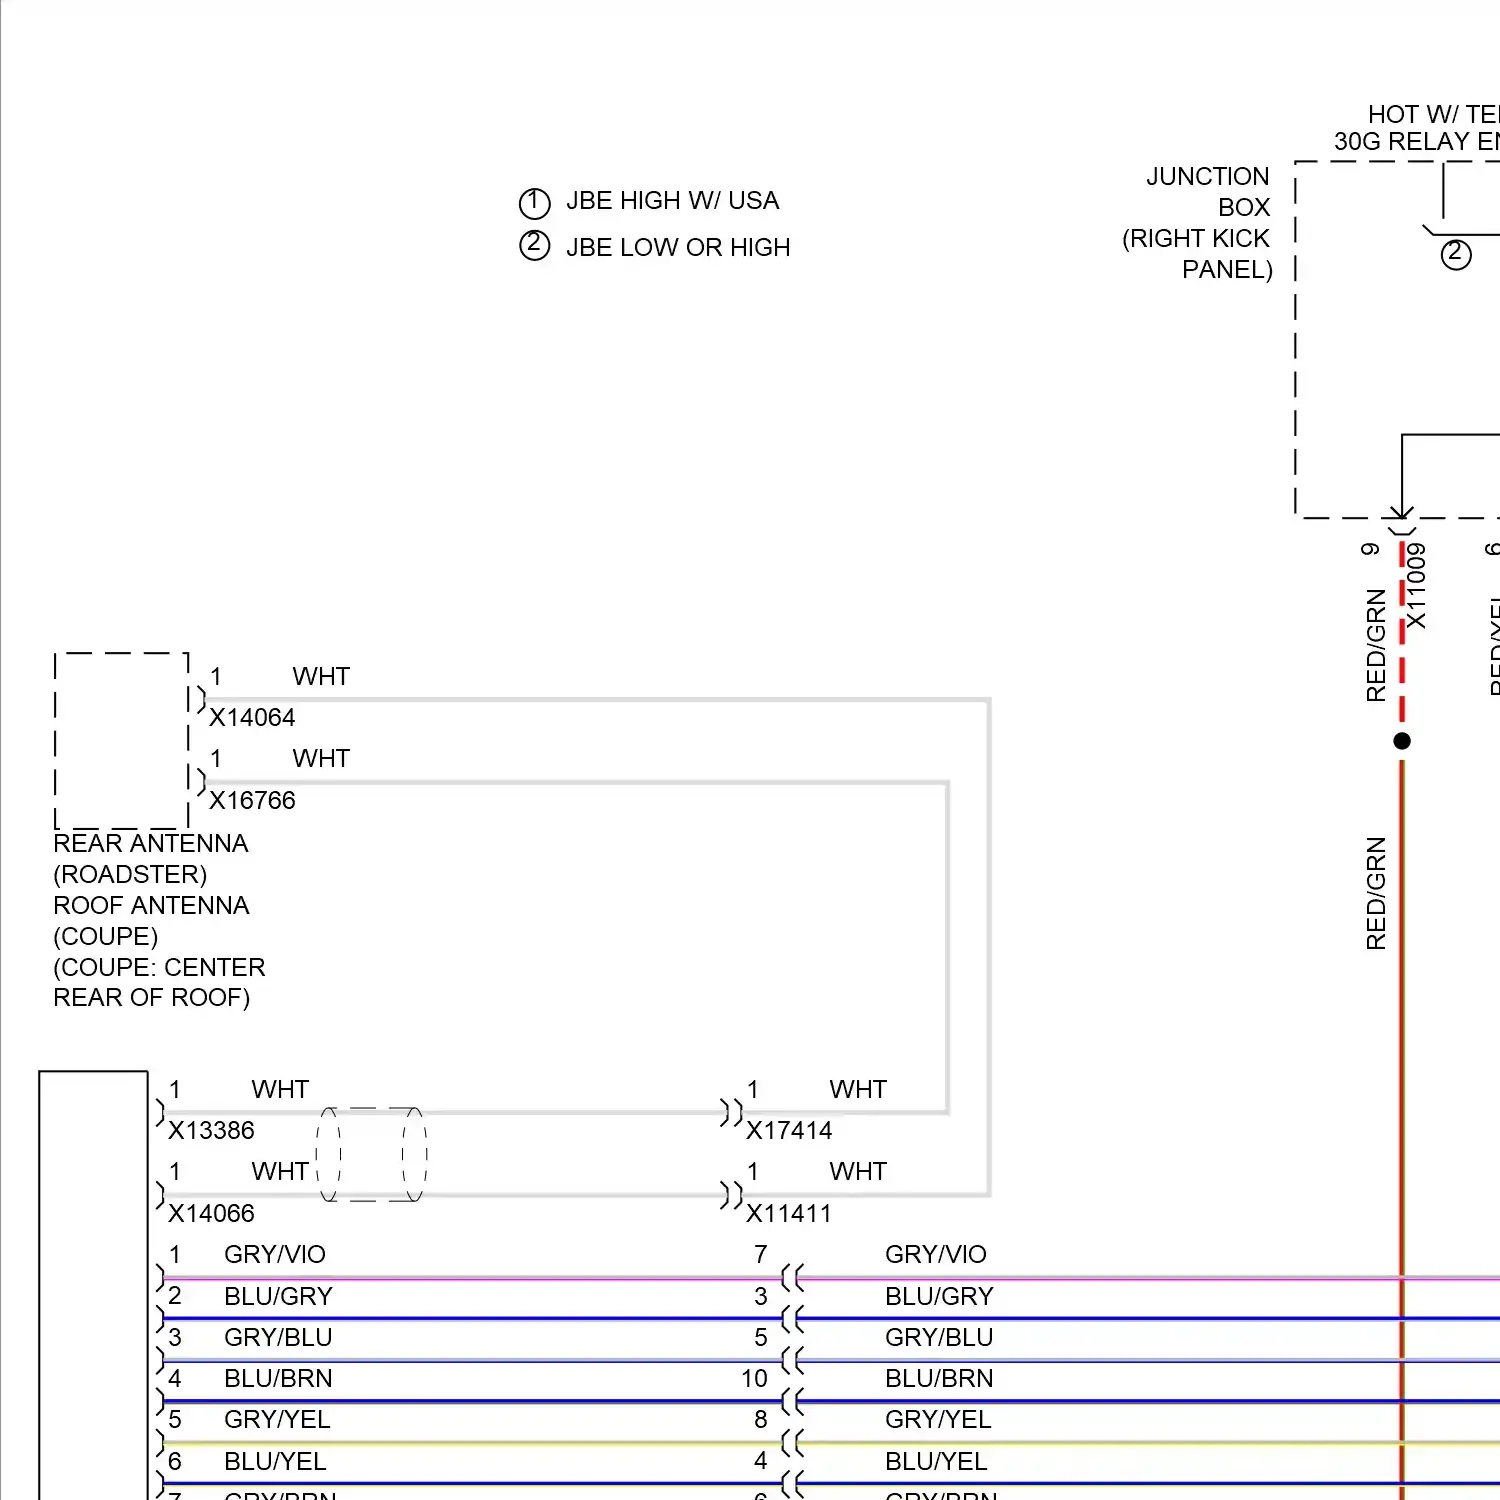Click the right BLU/BRN label after pin 10

(x=939, y=1379)
